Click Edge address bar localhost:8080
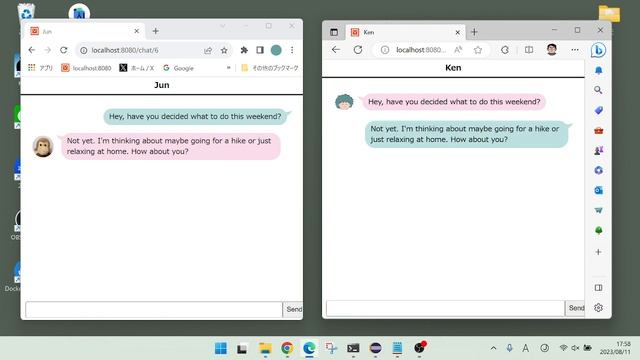 coord(420,50)
